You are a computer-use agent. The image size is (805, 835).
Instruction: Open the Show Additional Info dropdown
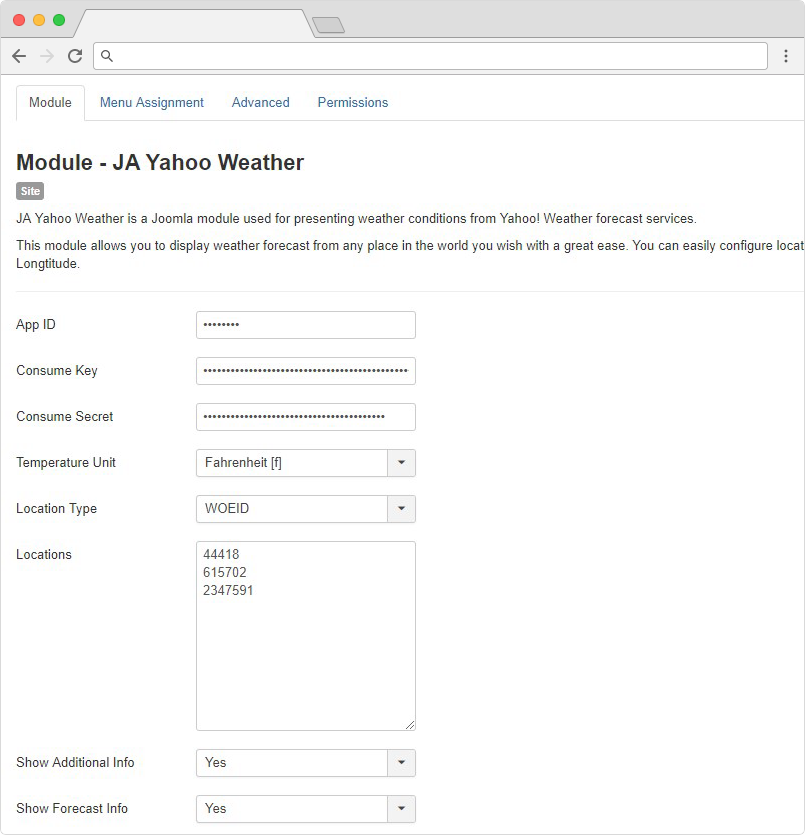tap(306, 763)
